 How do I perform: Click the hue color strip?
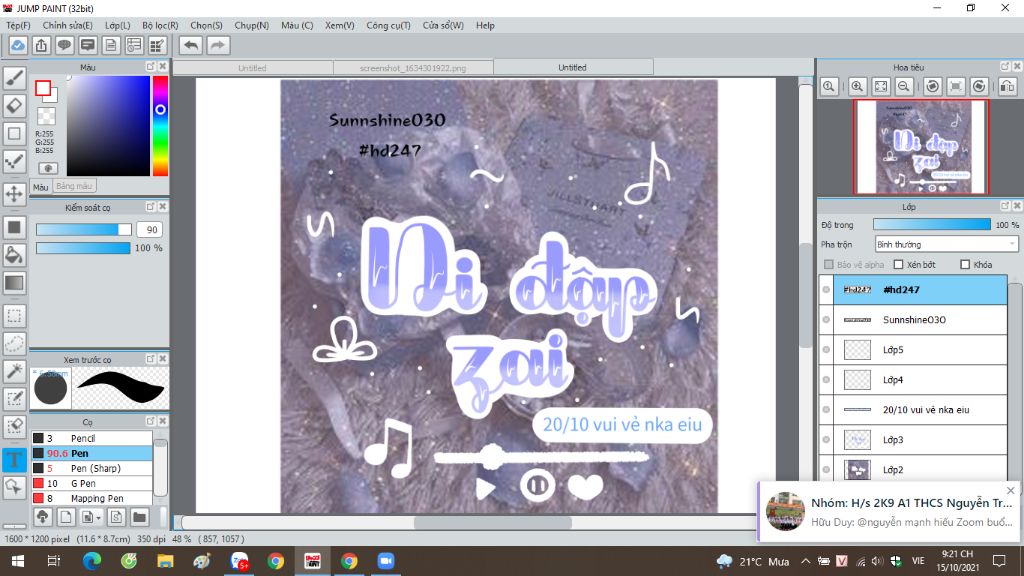click(x=161, y=125)
